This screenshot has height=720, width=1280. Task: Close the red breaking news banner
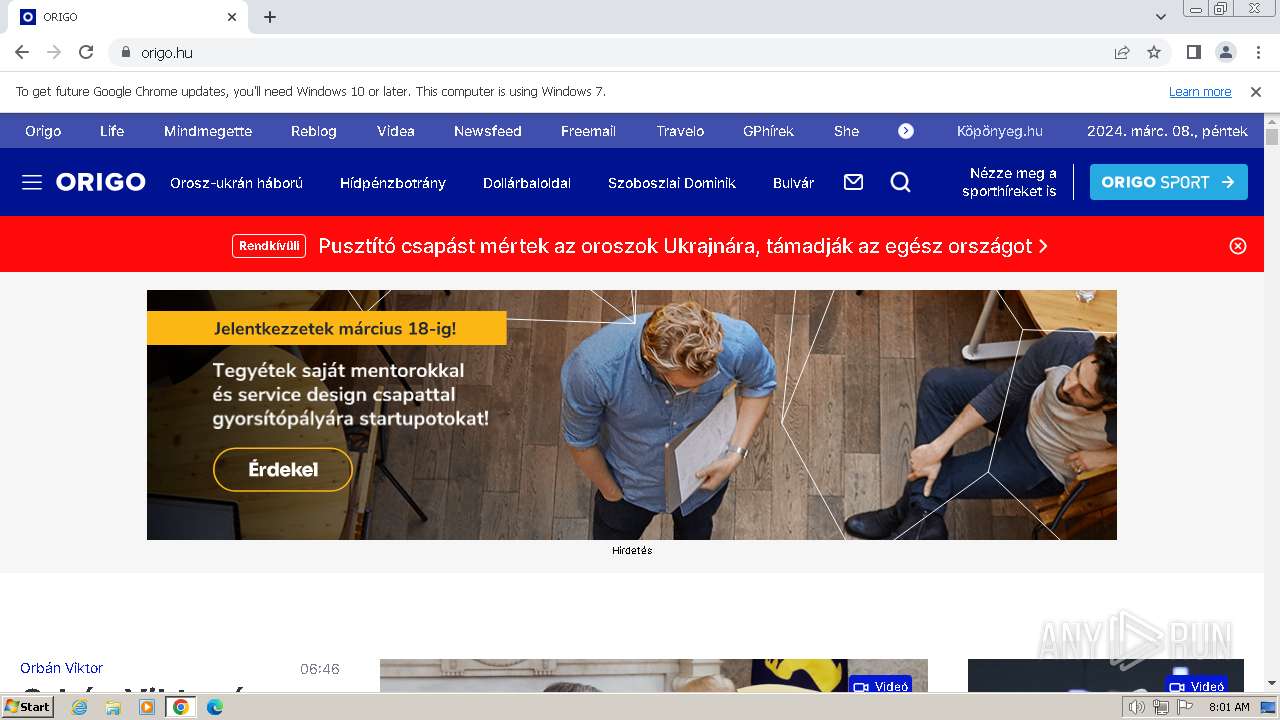point(1238,246)
